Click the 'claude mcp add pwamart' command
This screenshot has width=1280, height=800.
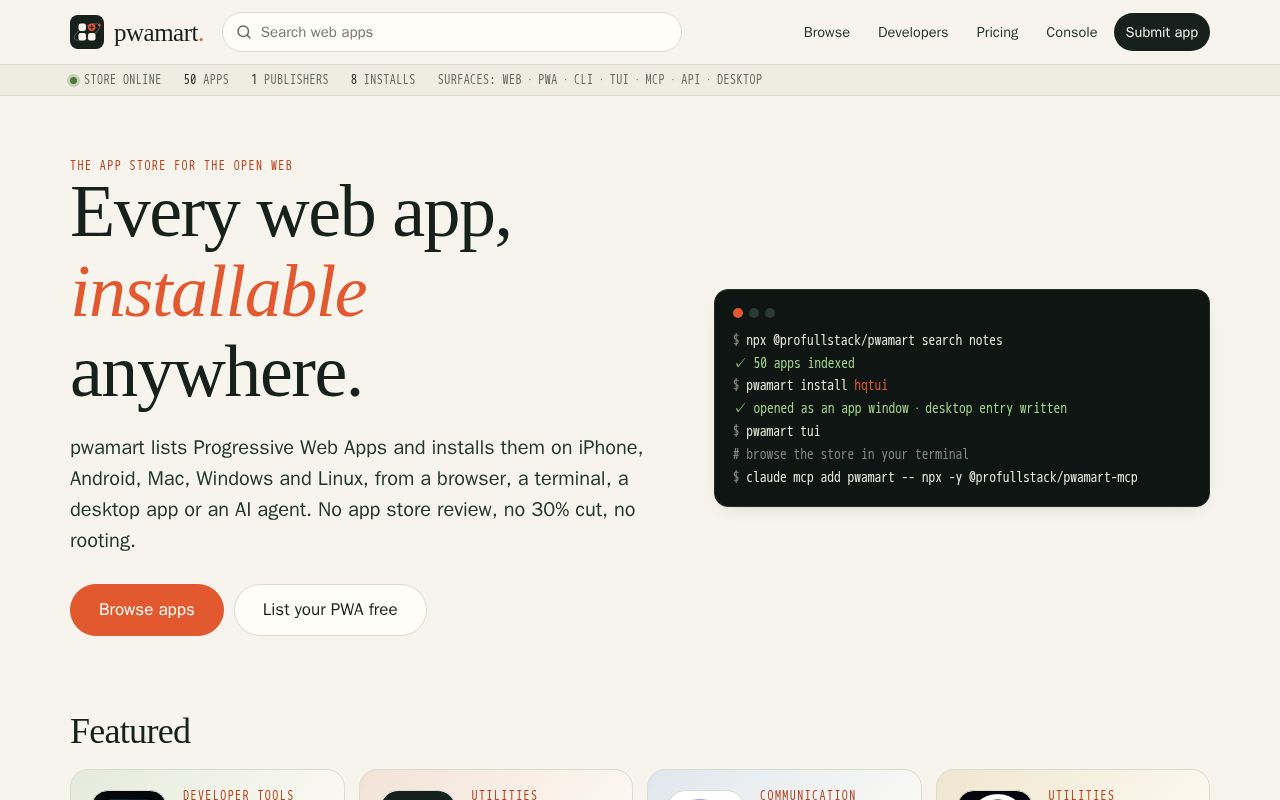pos(935,477)
